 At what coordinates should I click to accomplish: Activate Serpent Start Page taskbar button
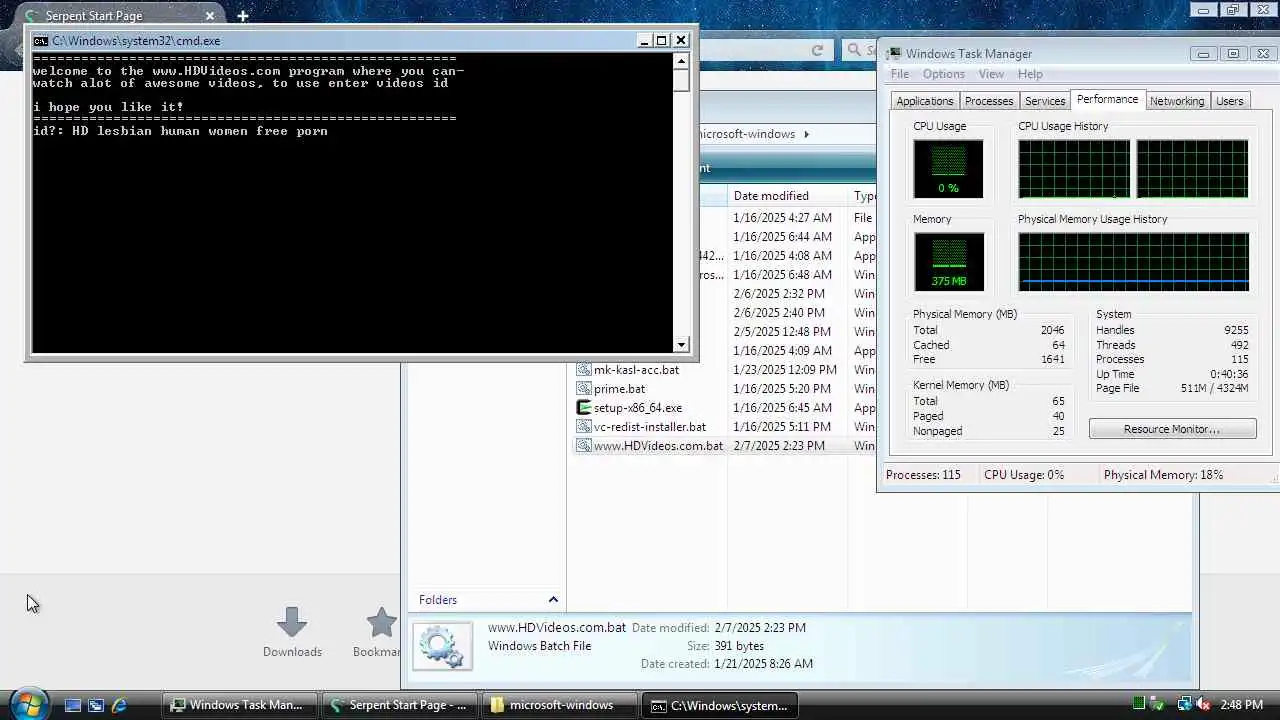[400, 705]
